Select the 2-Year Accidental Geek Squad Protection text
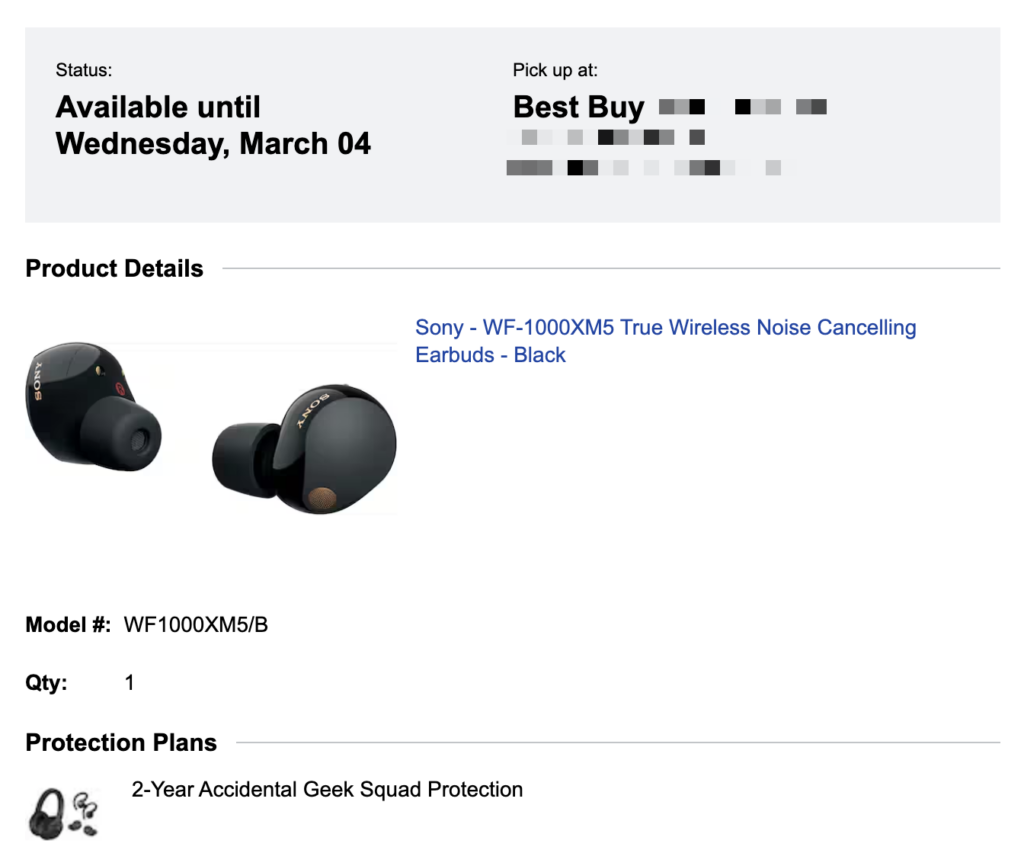This screenshot has height=866, width=1024. (327, 790)
